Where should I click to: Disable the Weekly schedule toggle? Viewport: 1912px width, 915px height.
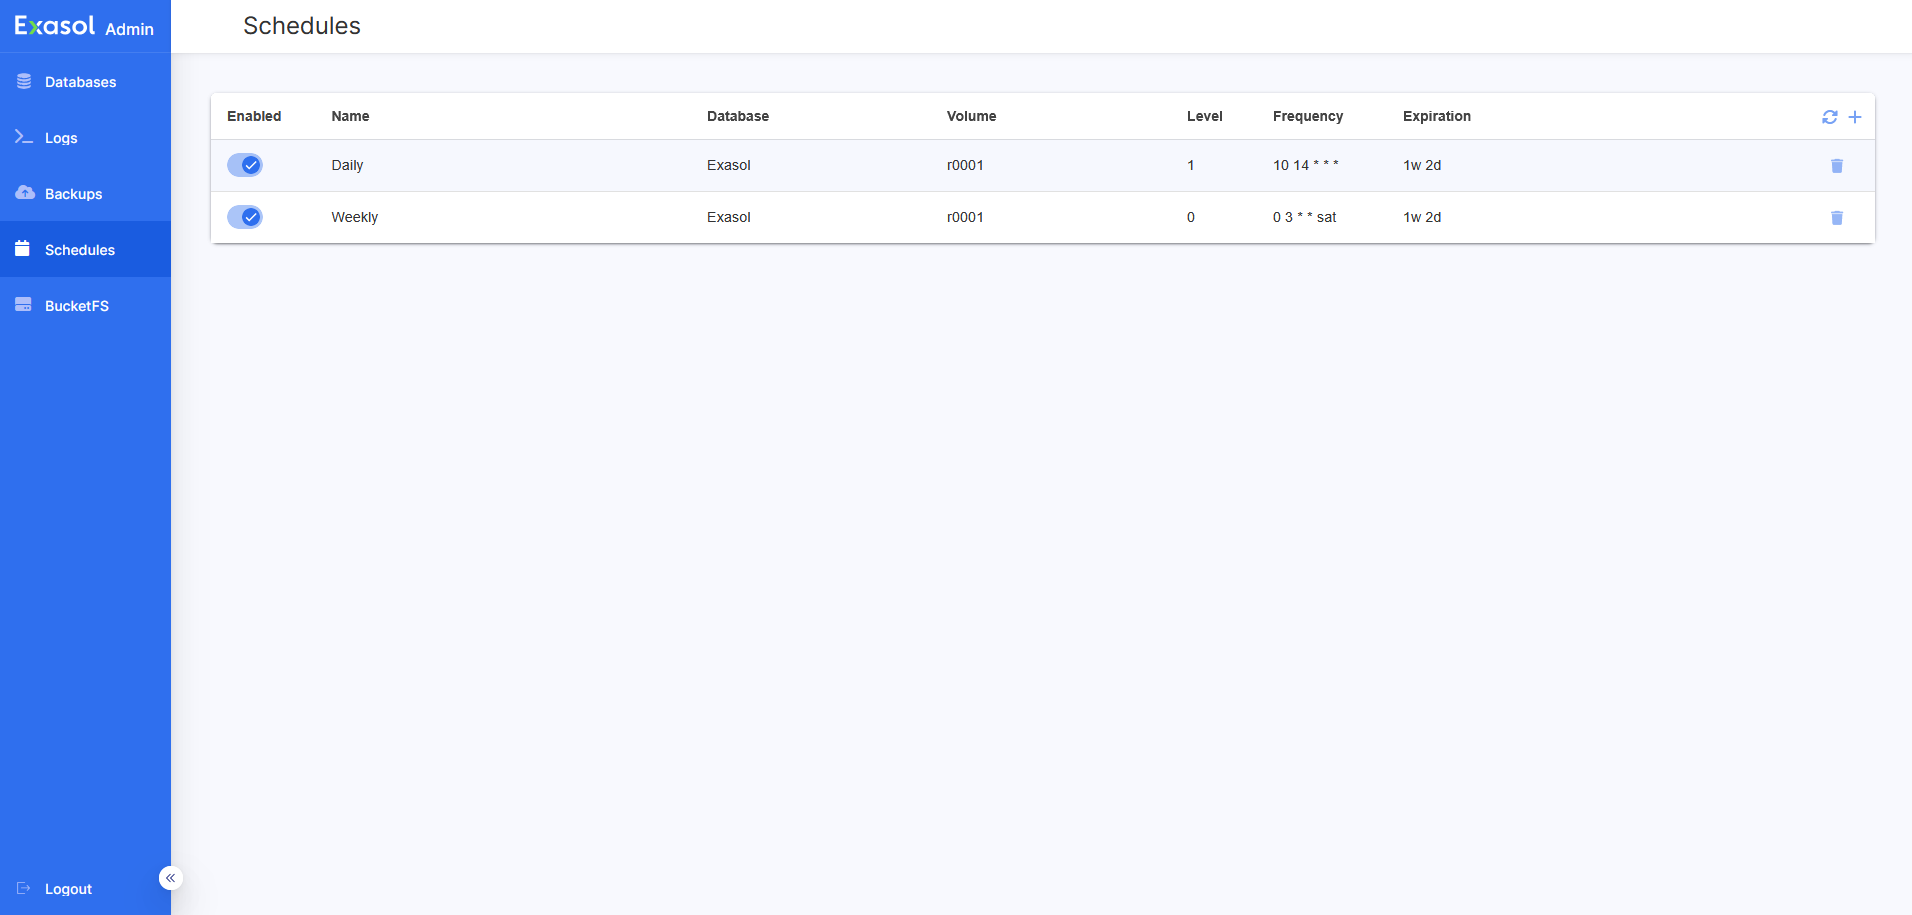click(x=245, y=217)
